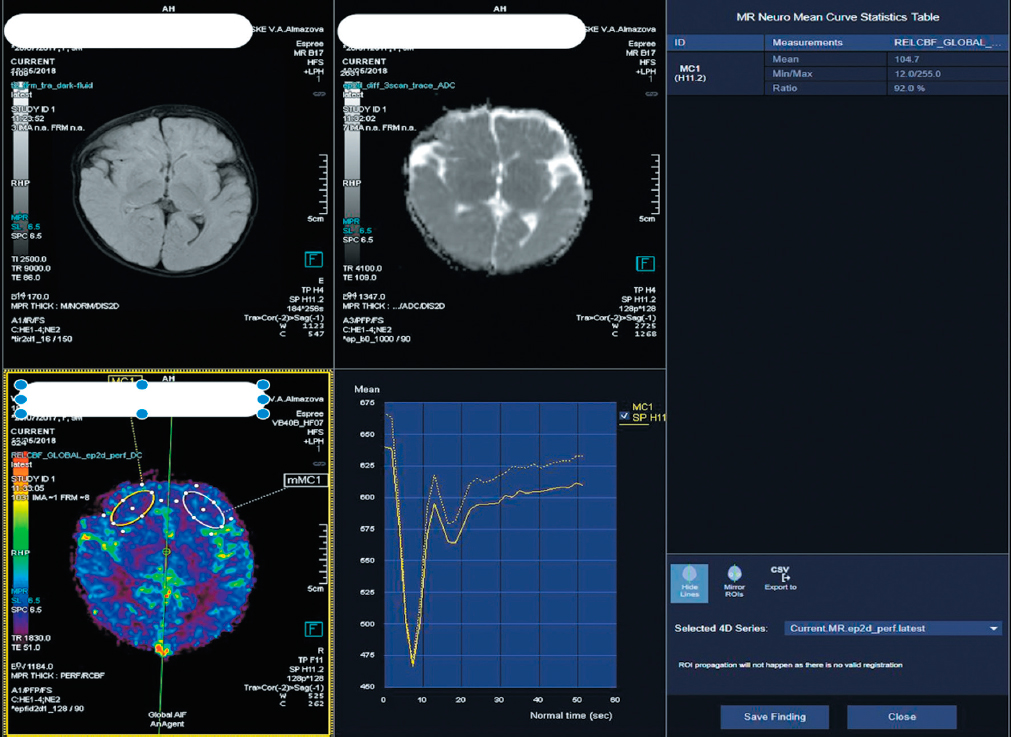The image size is (1011, 737).
Task: Click the F marker in the perfusion viewport
Action: click(x=313, y=629)
